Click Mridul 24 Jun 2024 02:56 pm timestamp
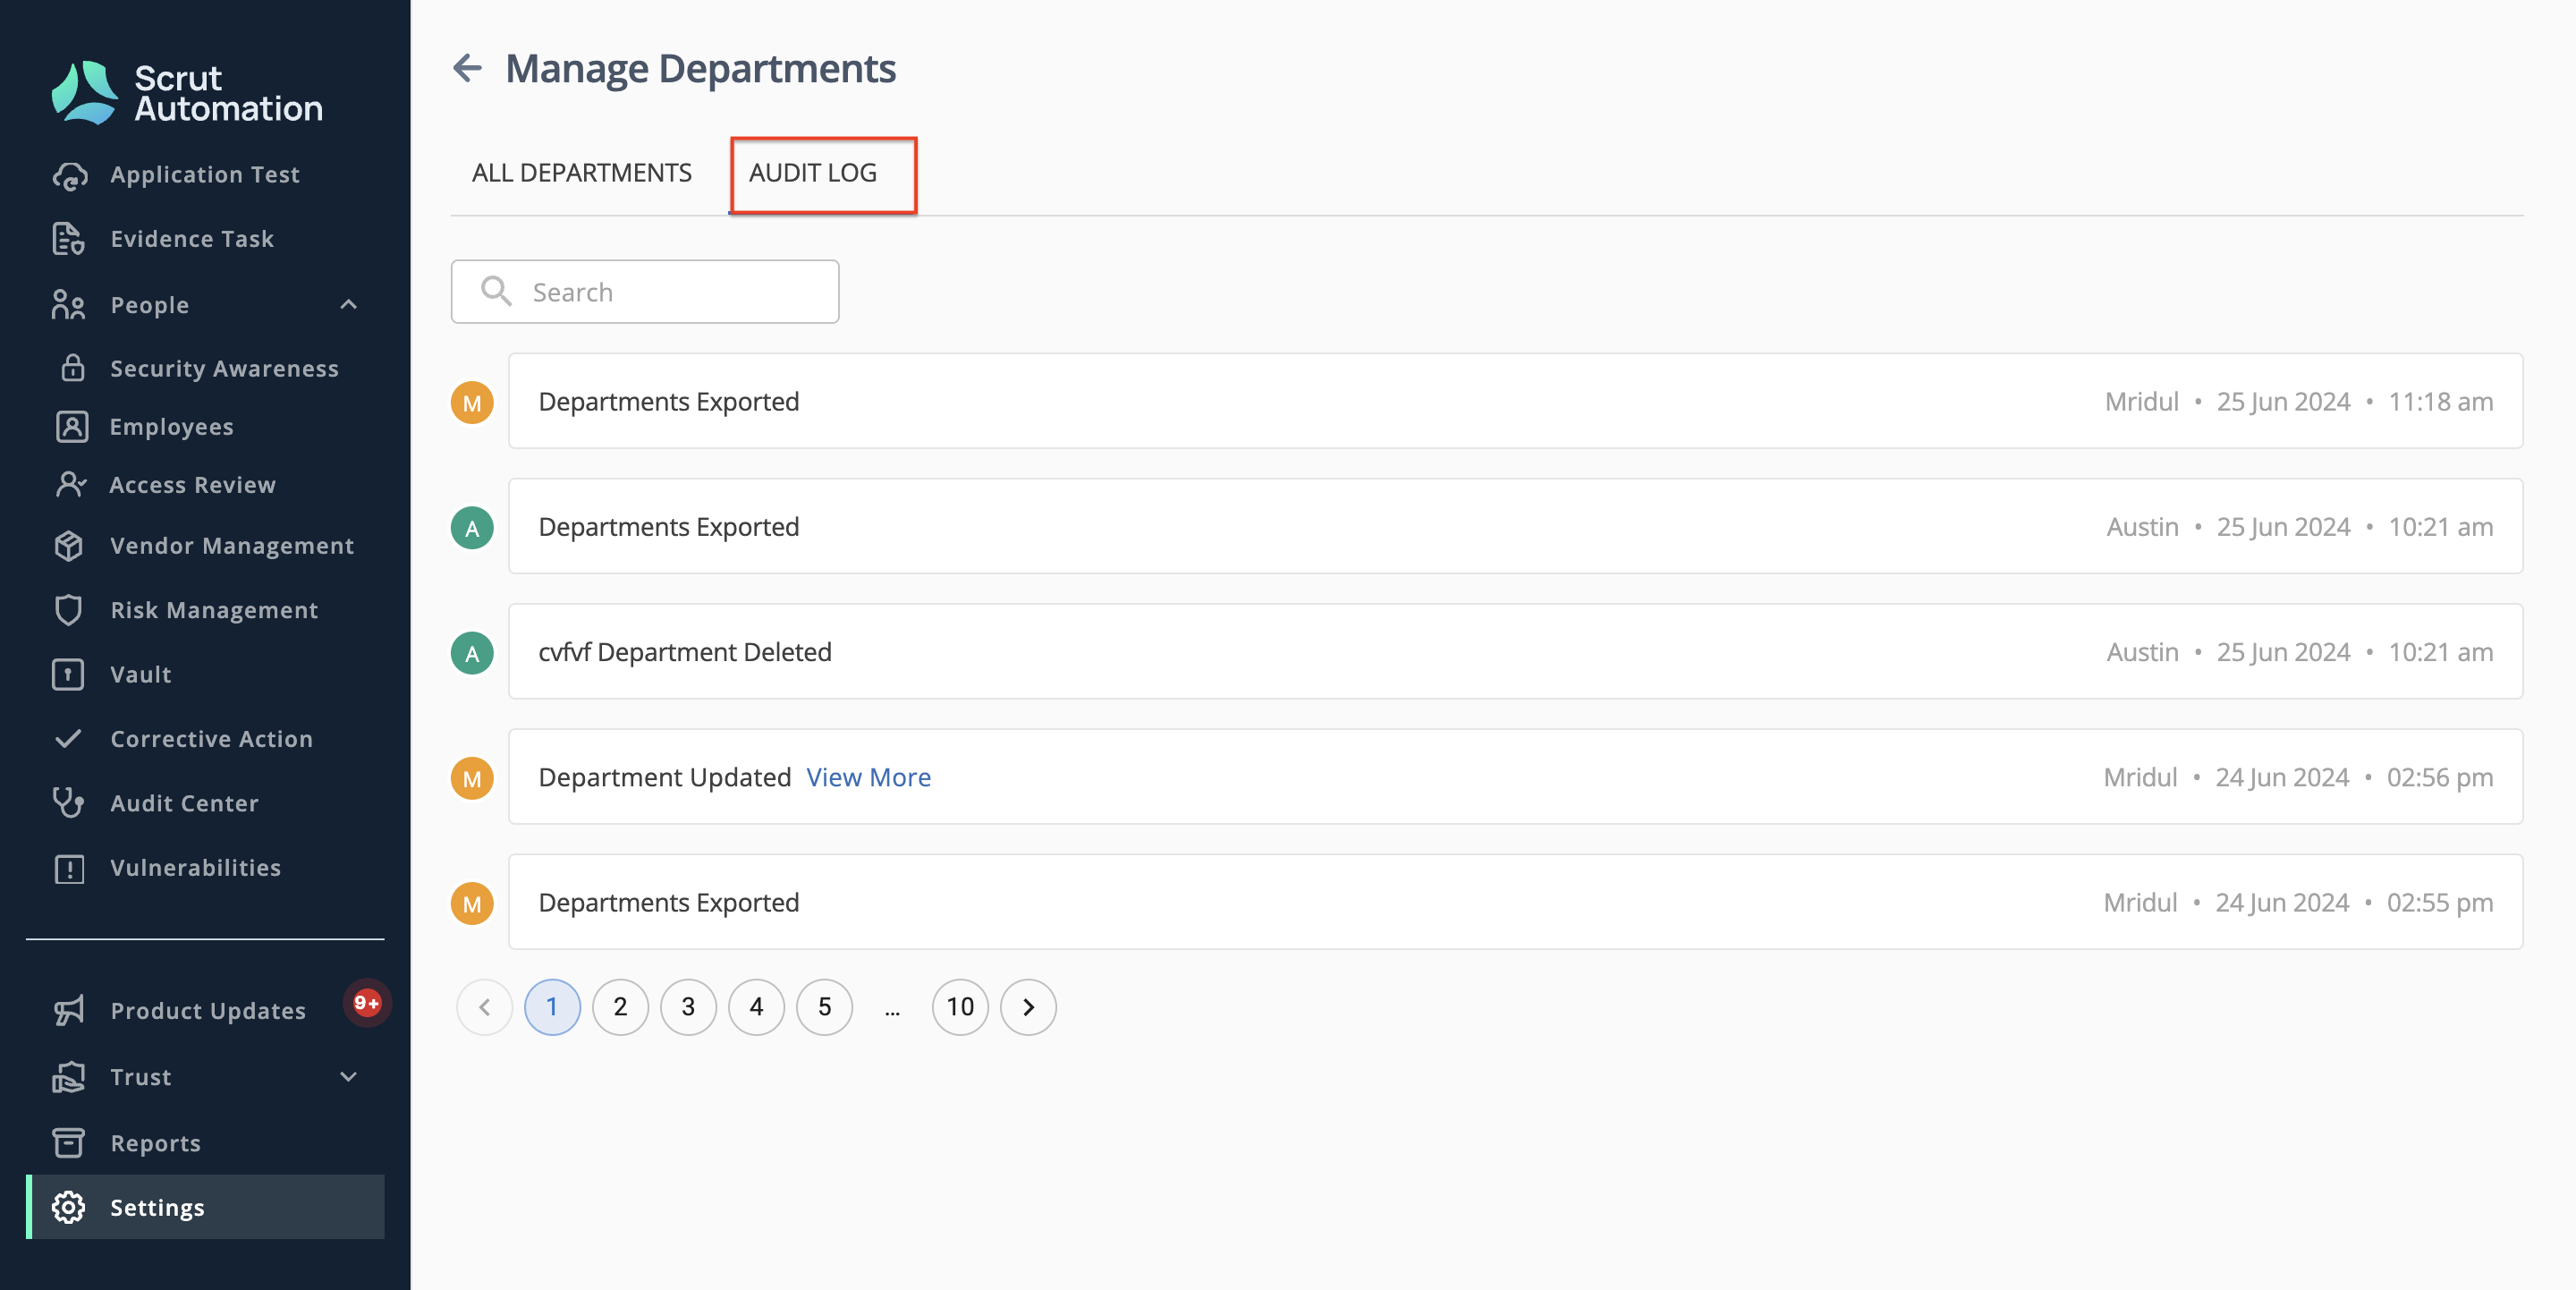Screen dimensions: 2576x1290 tap(2298, 777)
